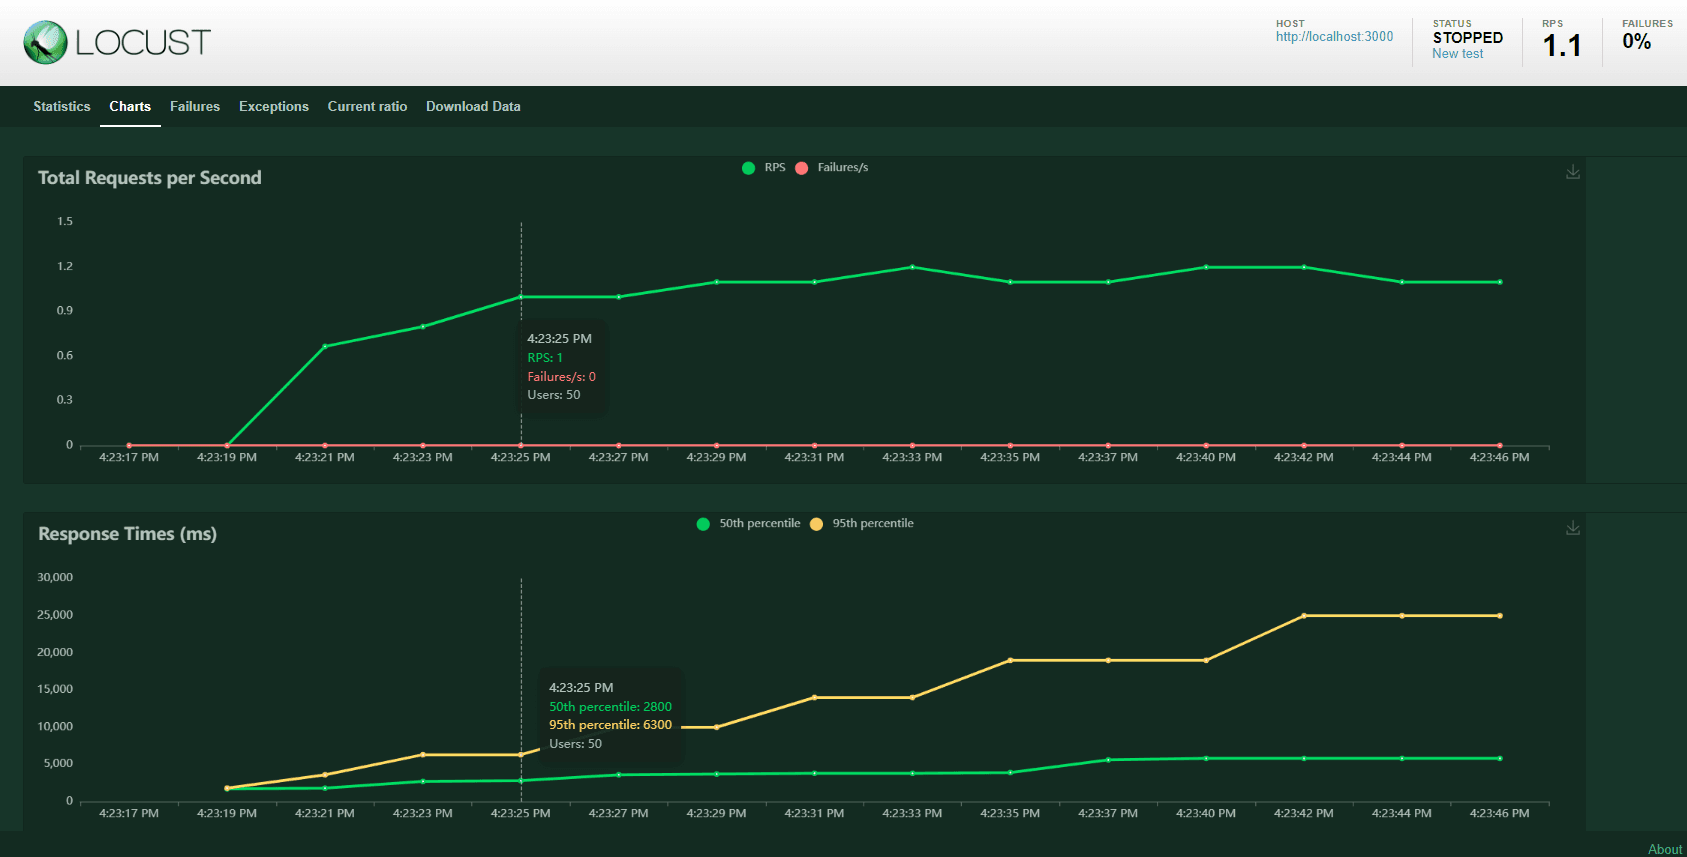The image size is (1687, 857).
Task: Click the RPS value 1.1 in header
Action: pyautogui.click(x=1562, y=46)
